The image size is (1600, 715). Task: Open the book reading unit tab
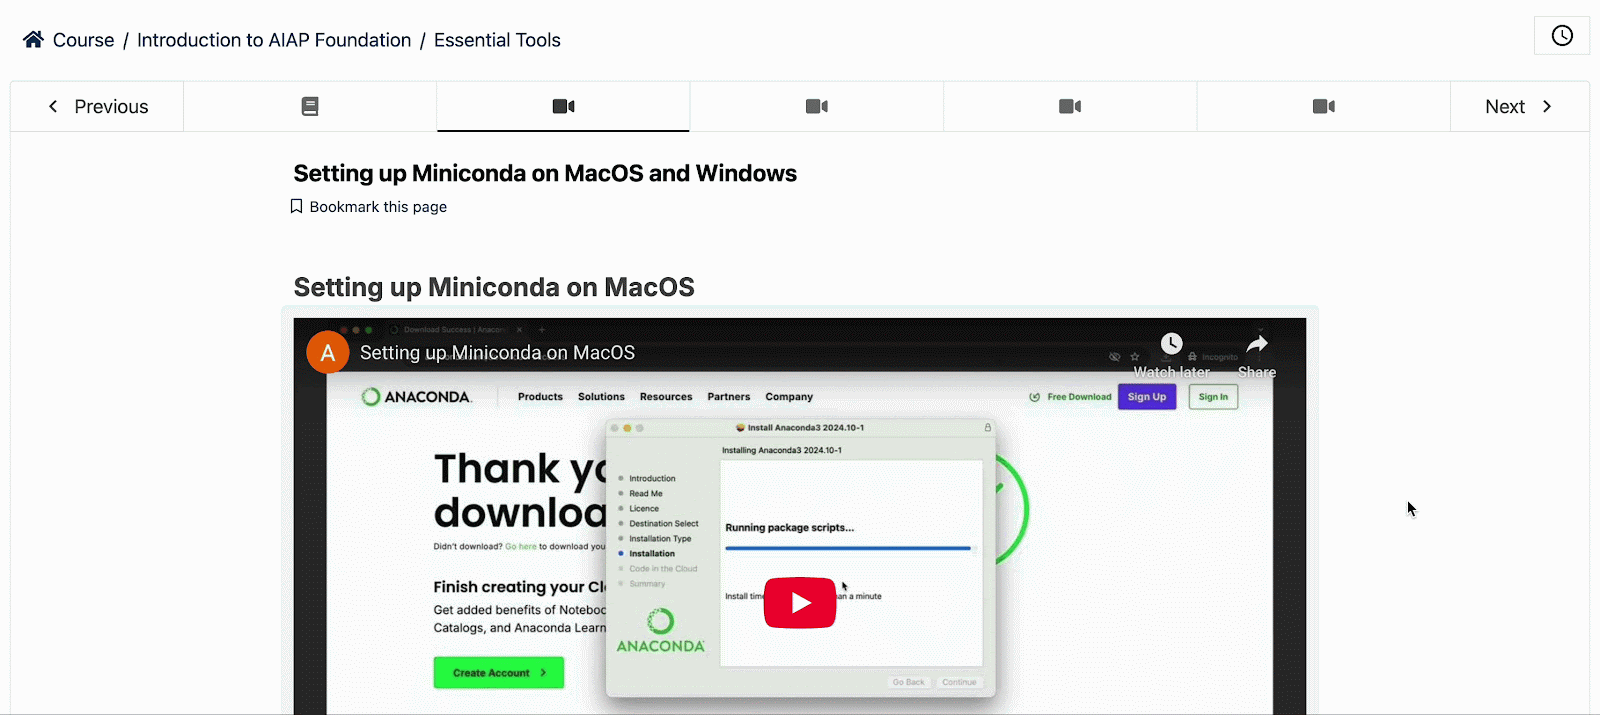(310, 106)
